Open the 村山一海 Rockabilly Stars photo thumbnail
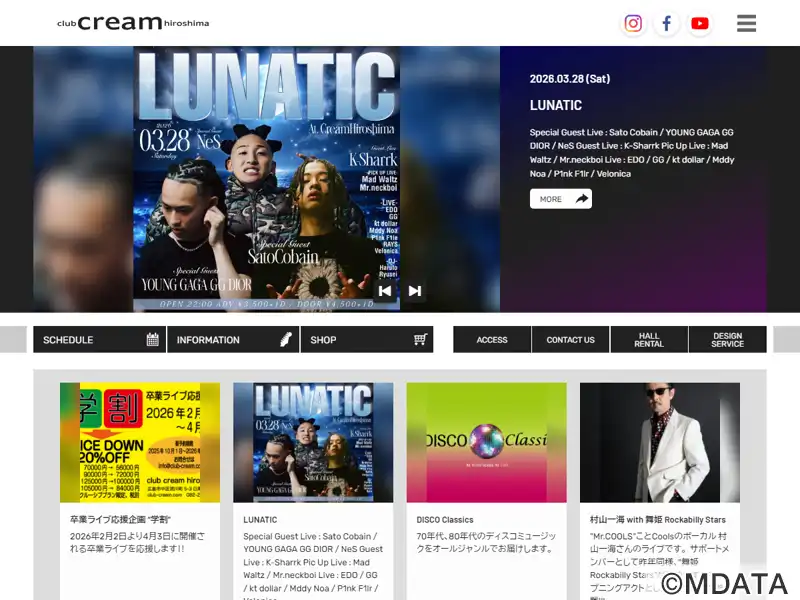The image size is (800, 600). (x=660, y=443)
